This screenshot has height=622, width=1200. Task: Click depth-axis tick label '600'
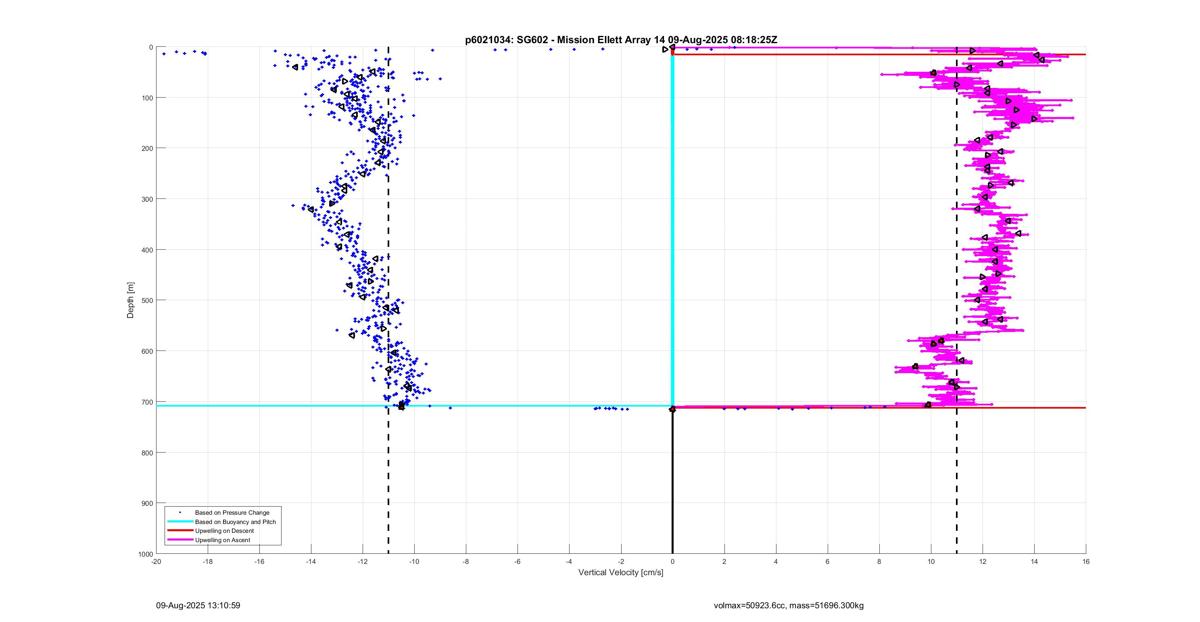coord(147,351)
